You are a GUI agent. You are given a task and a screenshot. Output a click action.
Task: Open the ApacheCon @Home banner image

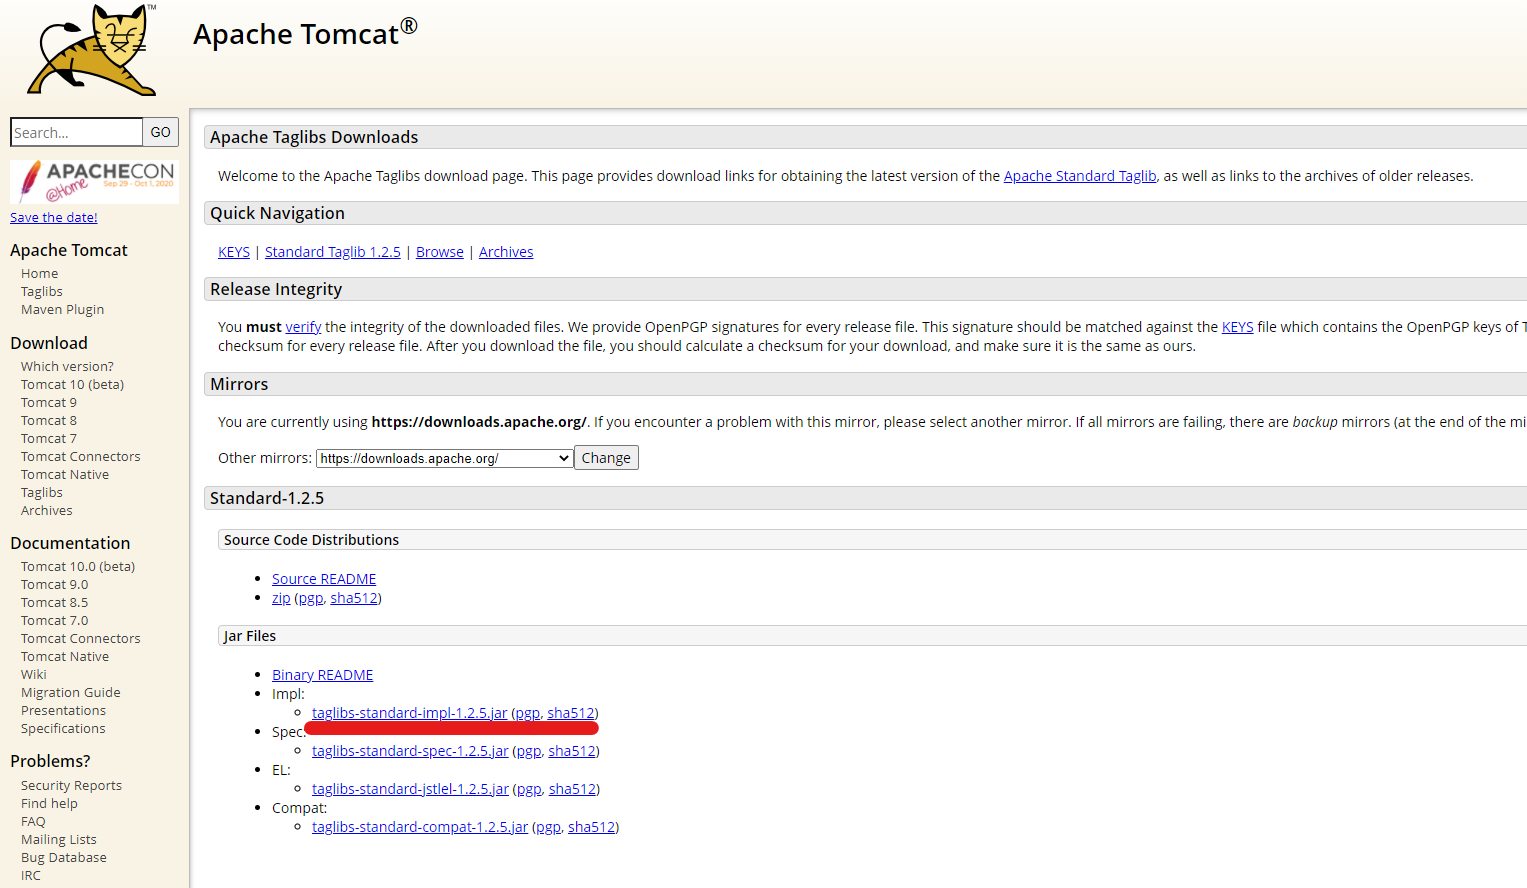(94, 182)
